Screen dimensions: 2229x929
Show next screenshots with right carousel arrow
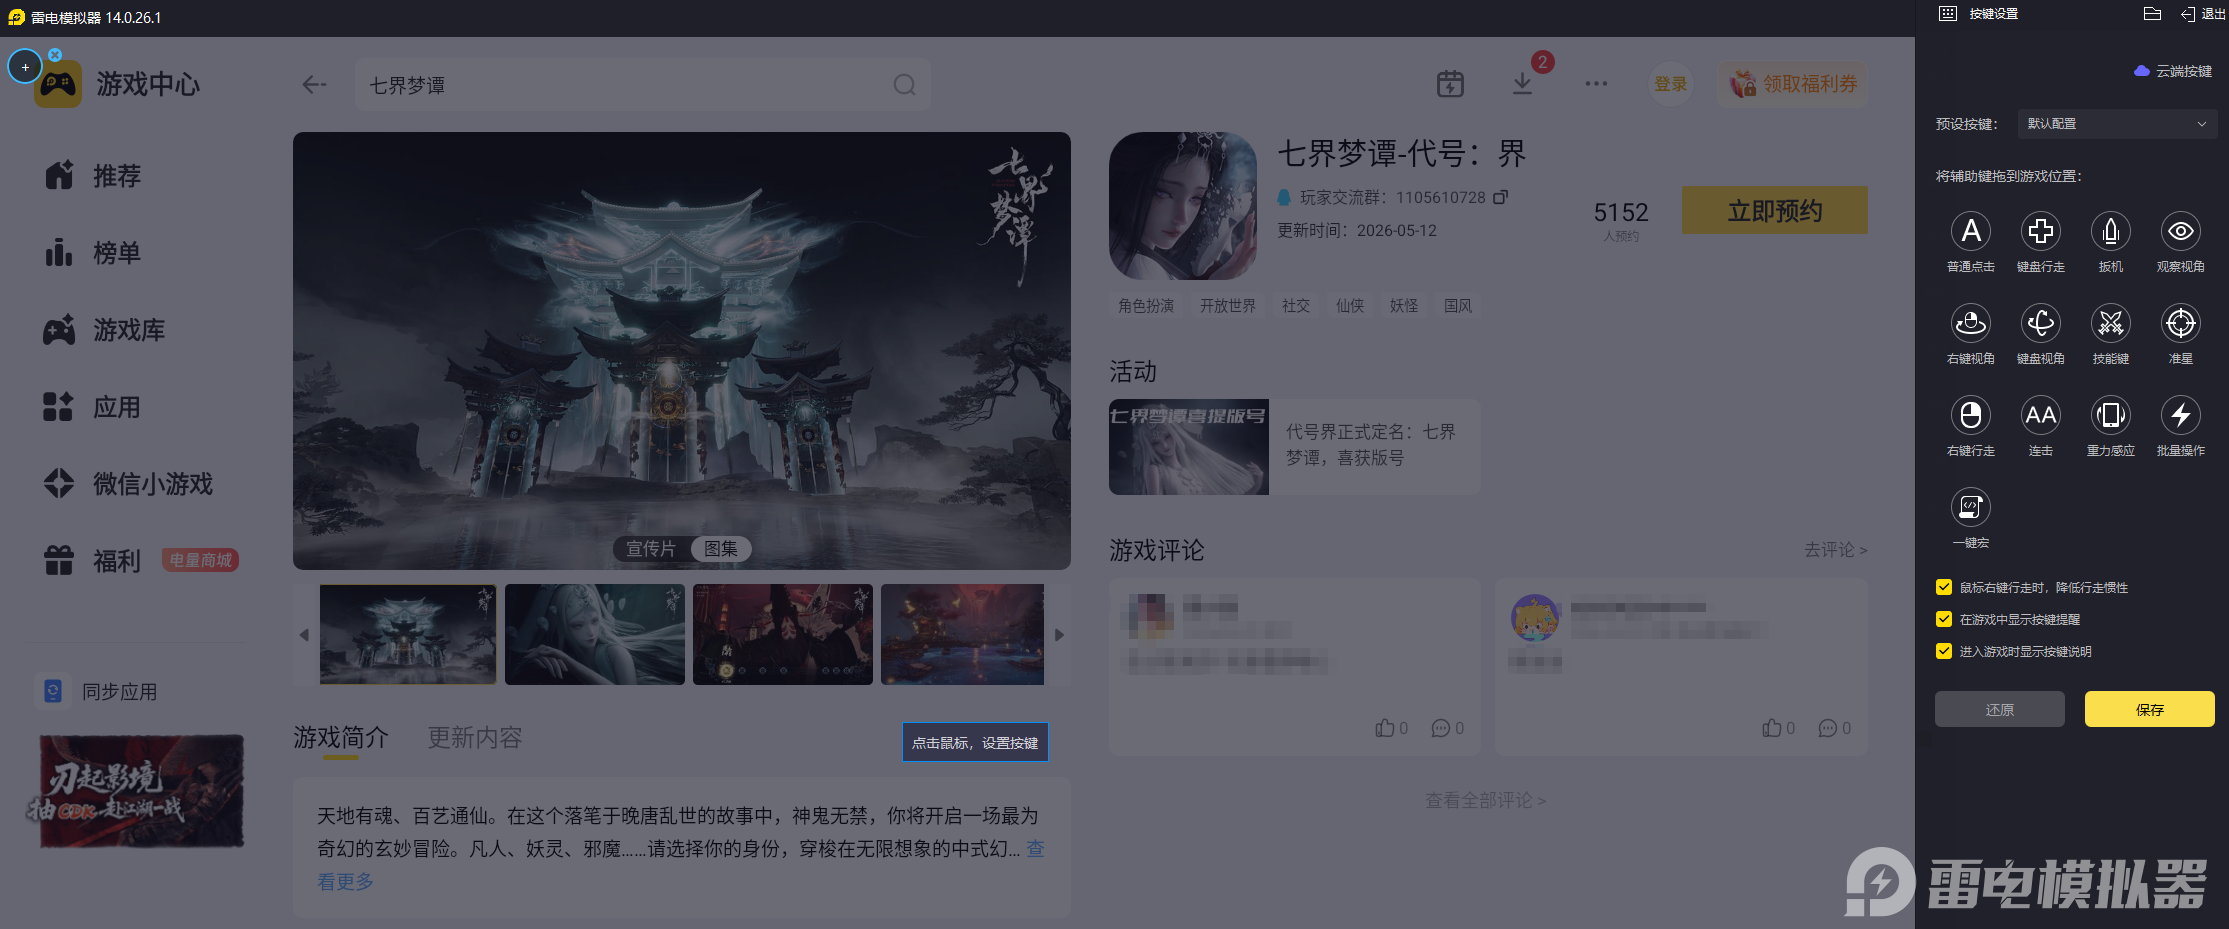point(1059,635)
